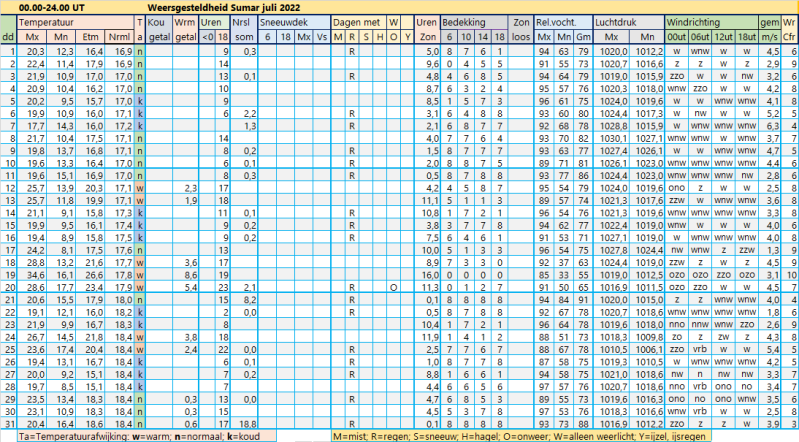This screenshot has width=799, height=442.
Task: Select the '<0' hours subheader
Action: 207,37
